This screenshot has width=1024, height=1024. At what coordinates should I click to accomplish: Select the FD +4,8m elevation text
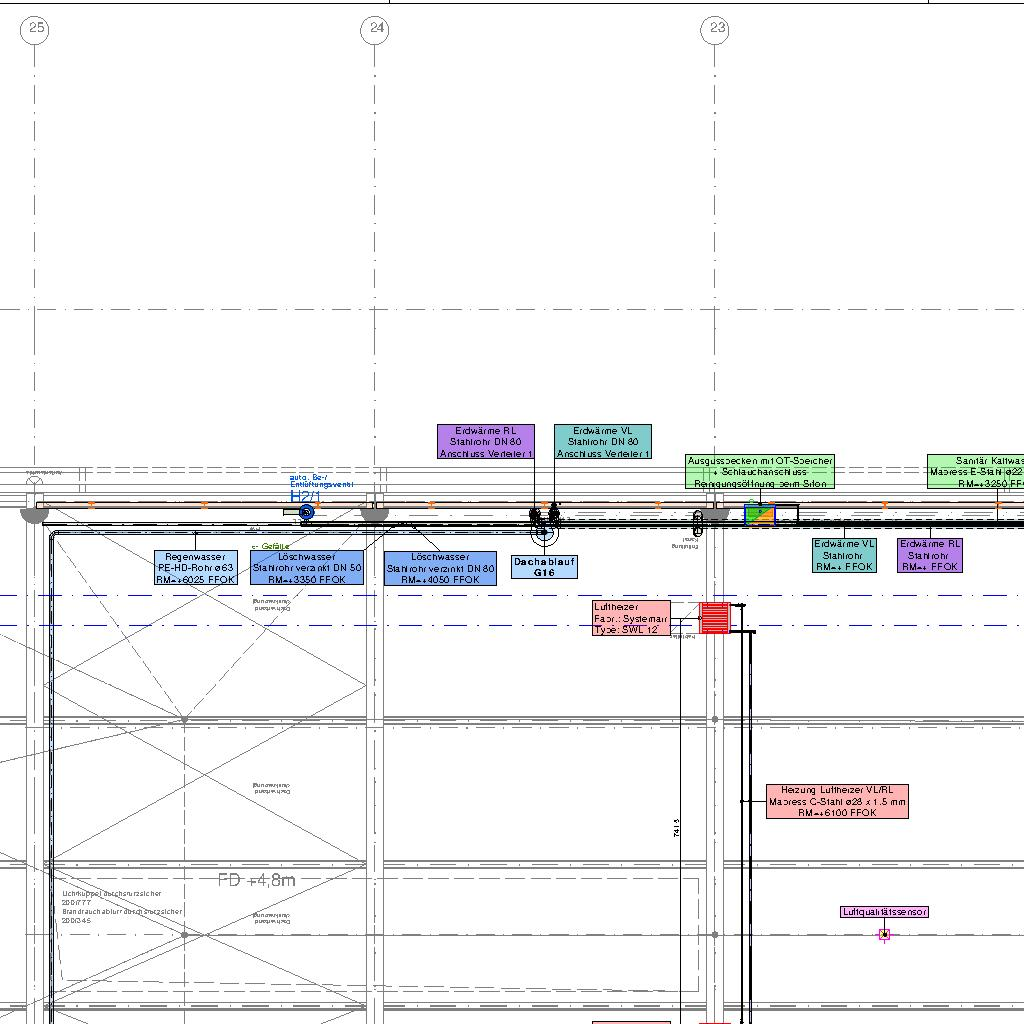point(257,880)
